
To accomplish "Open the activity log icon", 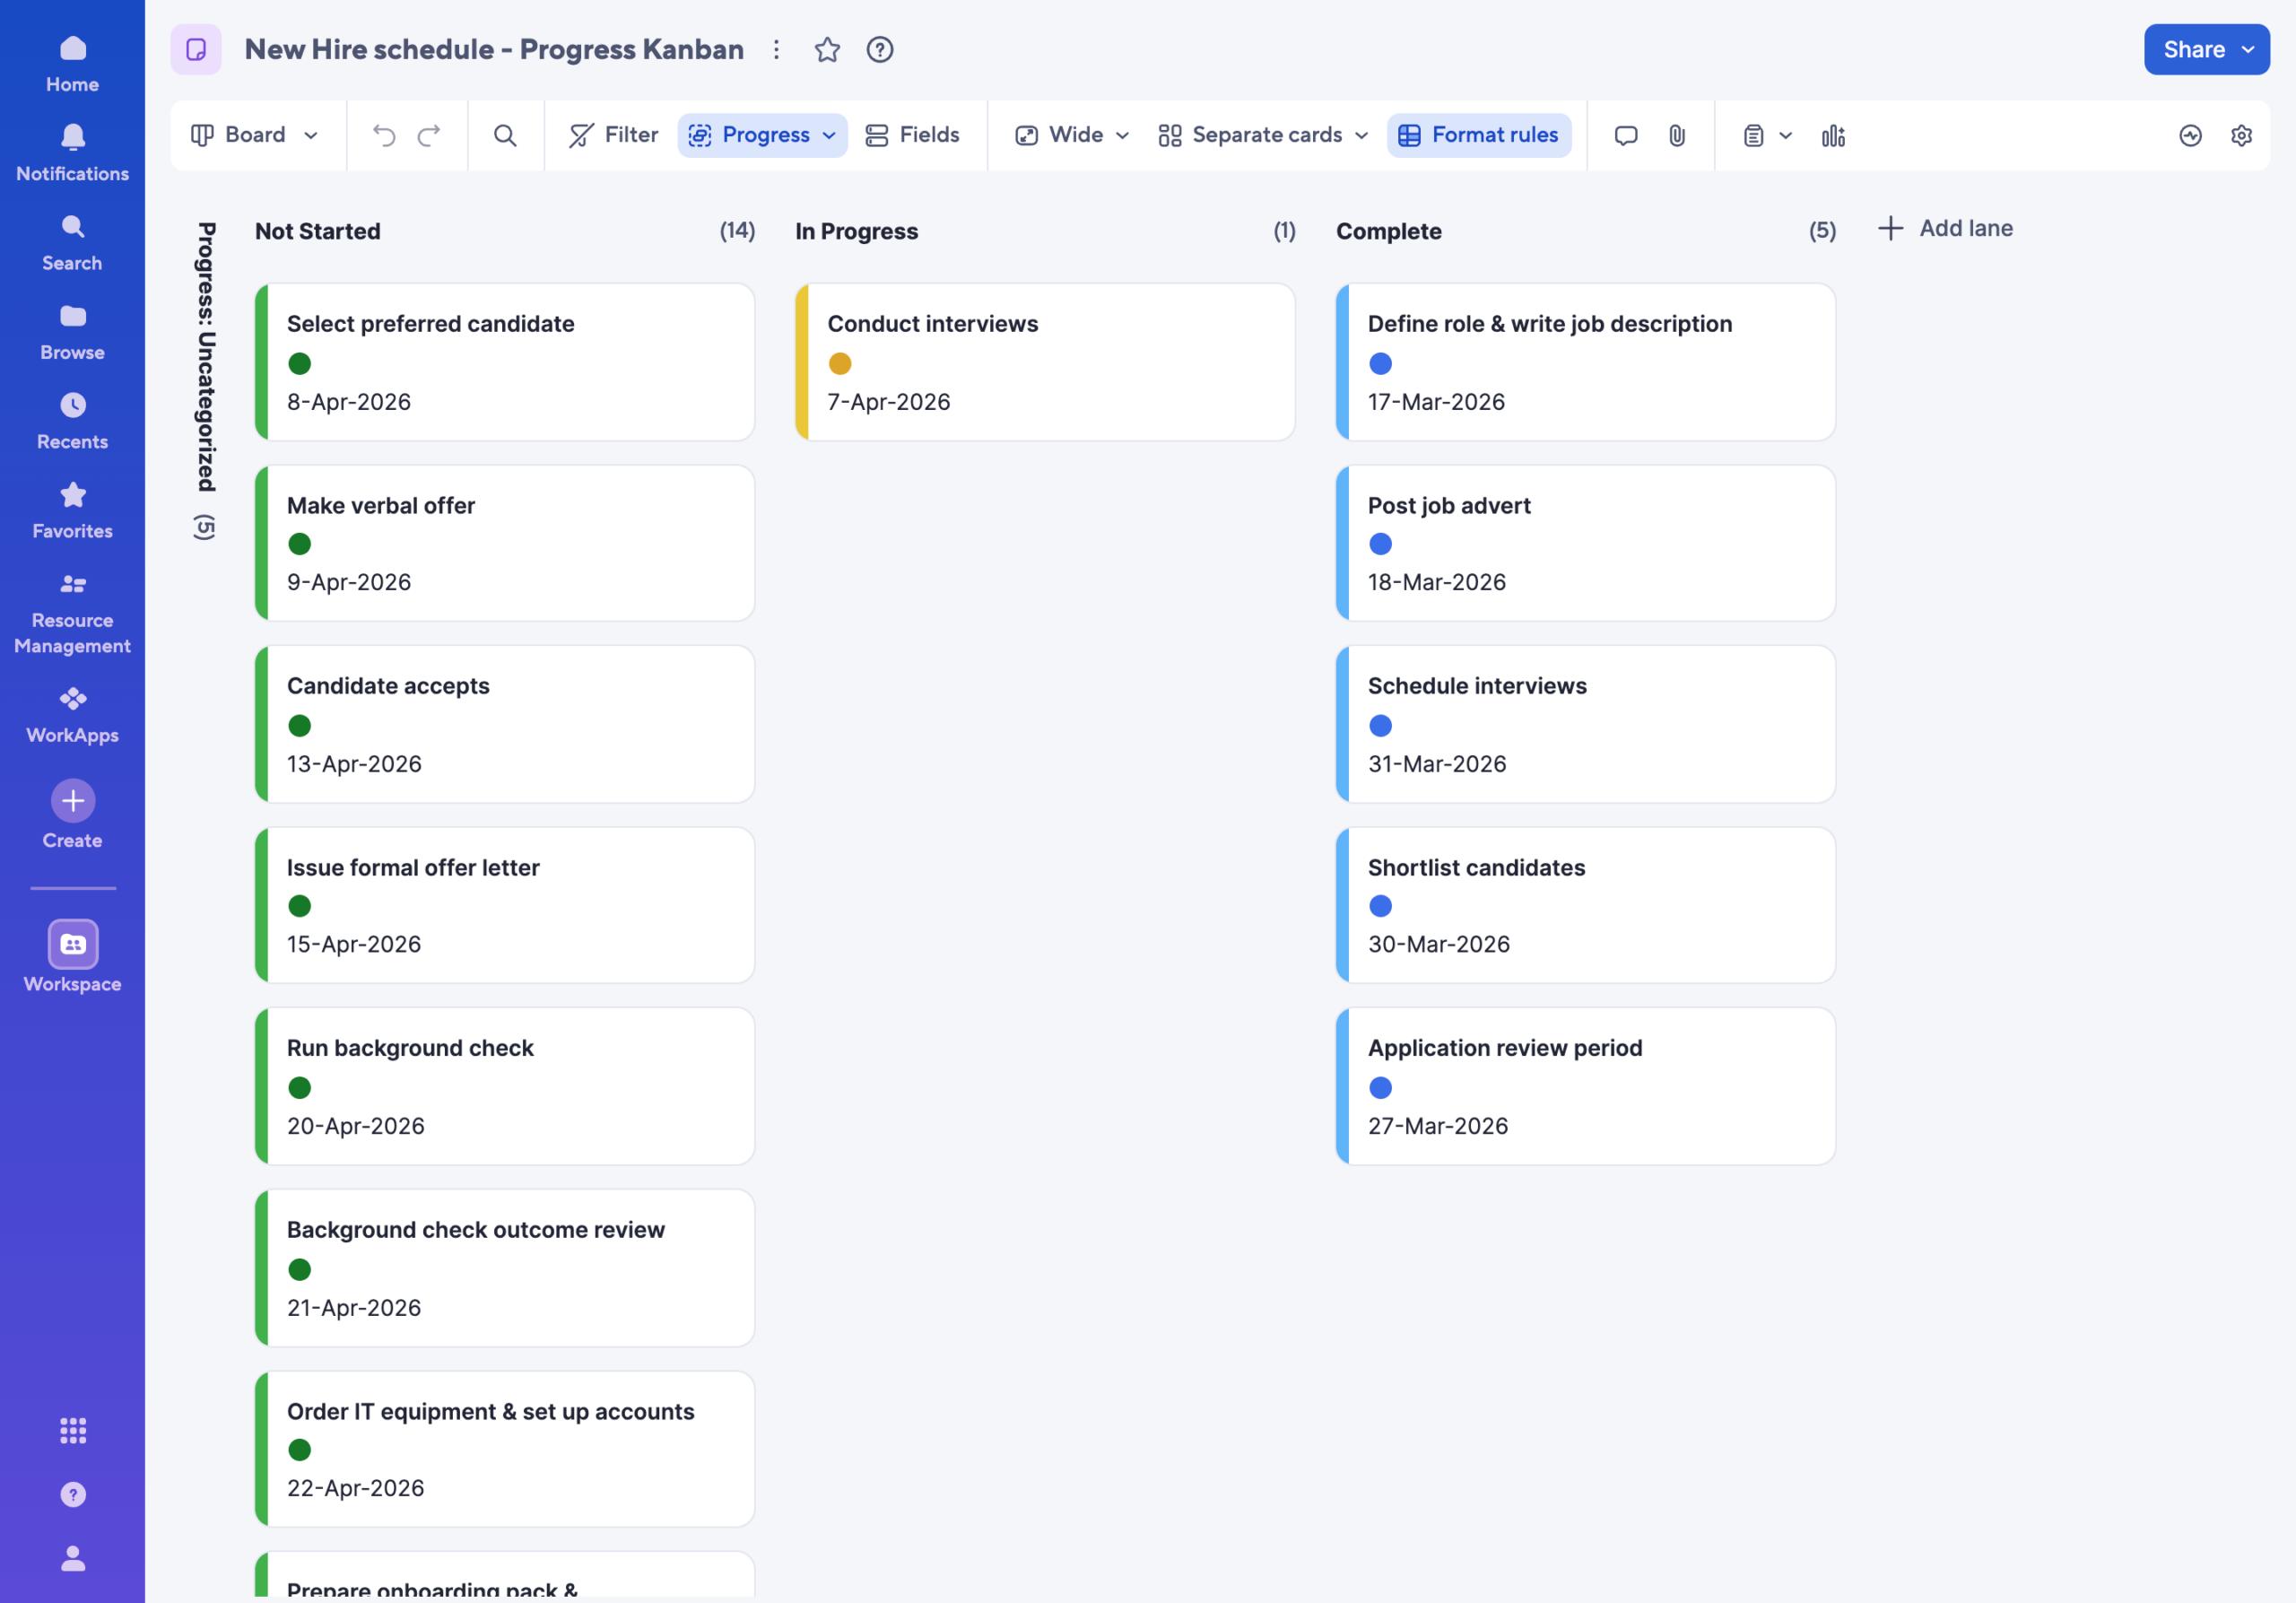I will point(2190,135).
